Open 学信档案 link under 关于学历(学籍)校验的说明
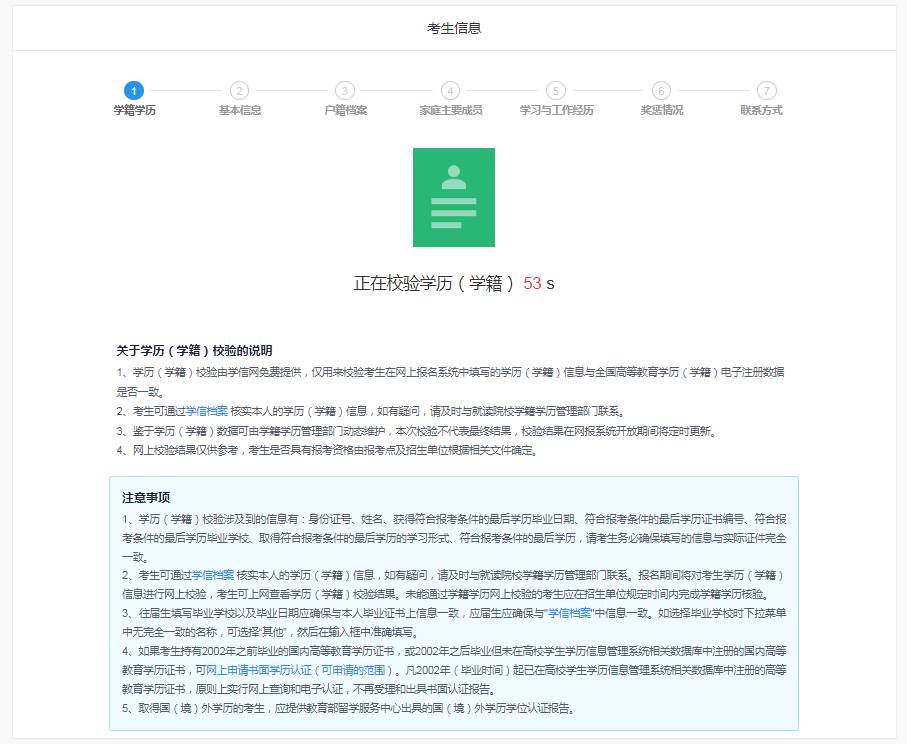The height and width of the screenshot is (744, 907). pyautogui.click(x=206, y=411)
